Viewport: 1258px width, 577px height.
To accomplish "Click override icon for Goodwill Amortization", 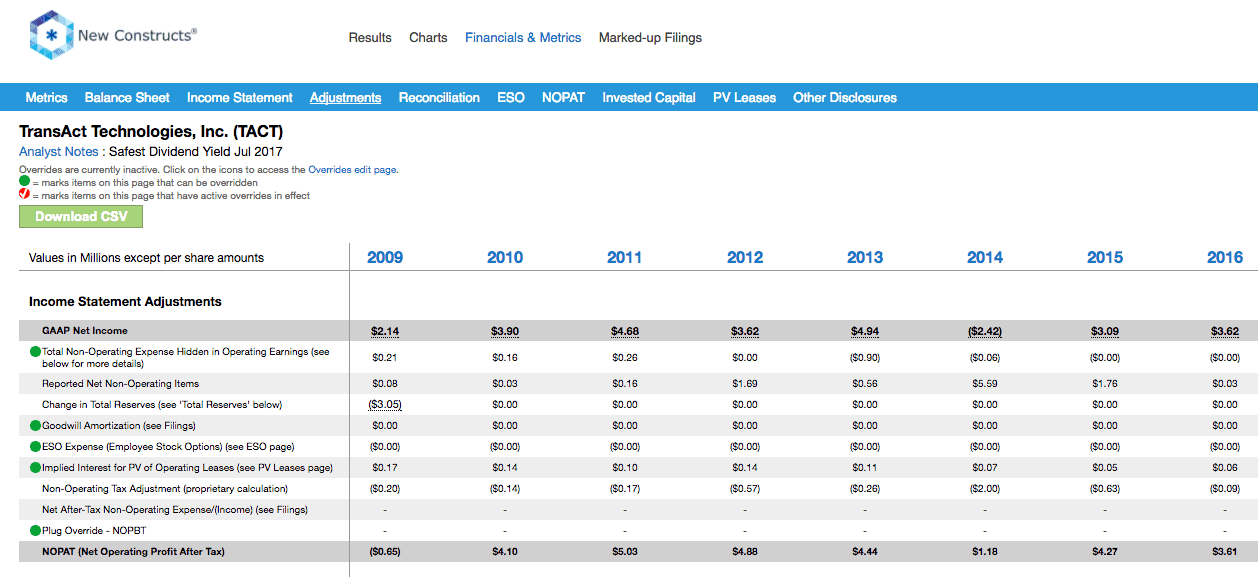I will [x=35, y=426].
